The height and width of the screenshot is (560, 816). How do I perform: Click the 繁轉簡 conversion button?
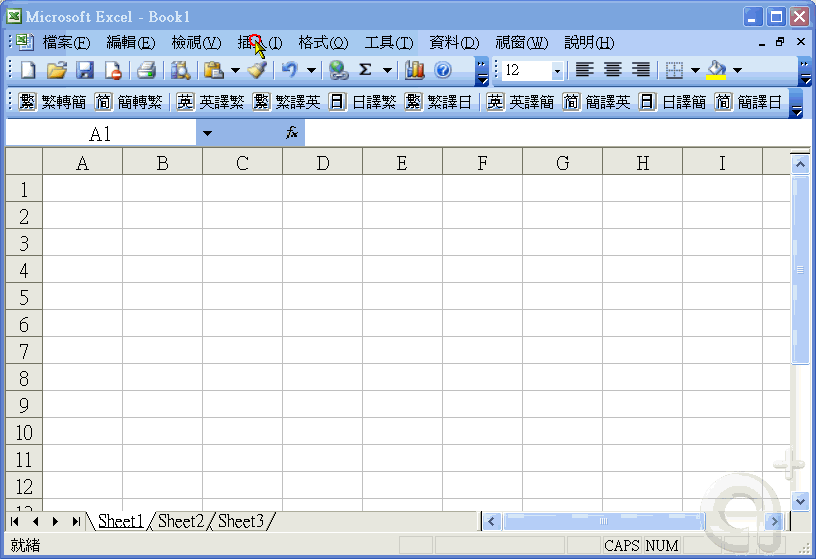tap(53, 101)
